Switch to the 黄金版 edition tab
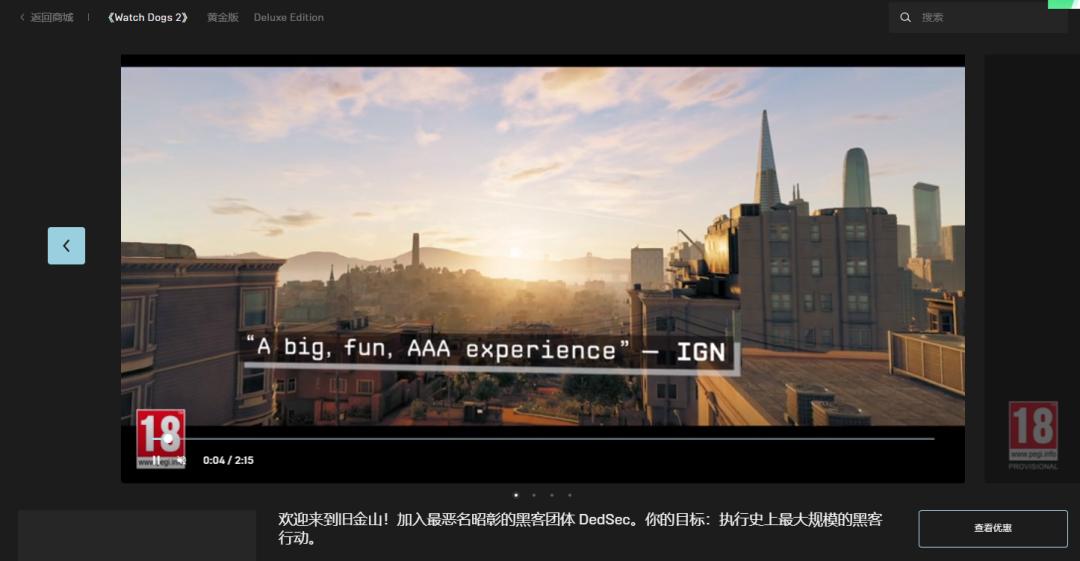Viewport: 1080px width, 561px height. point(222,17)
